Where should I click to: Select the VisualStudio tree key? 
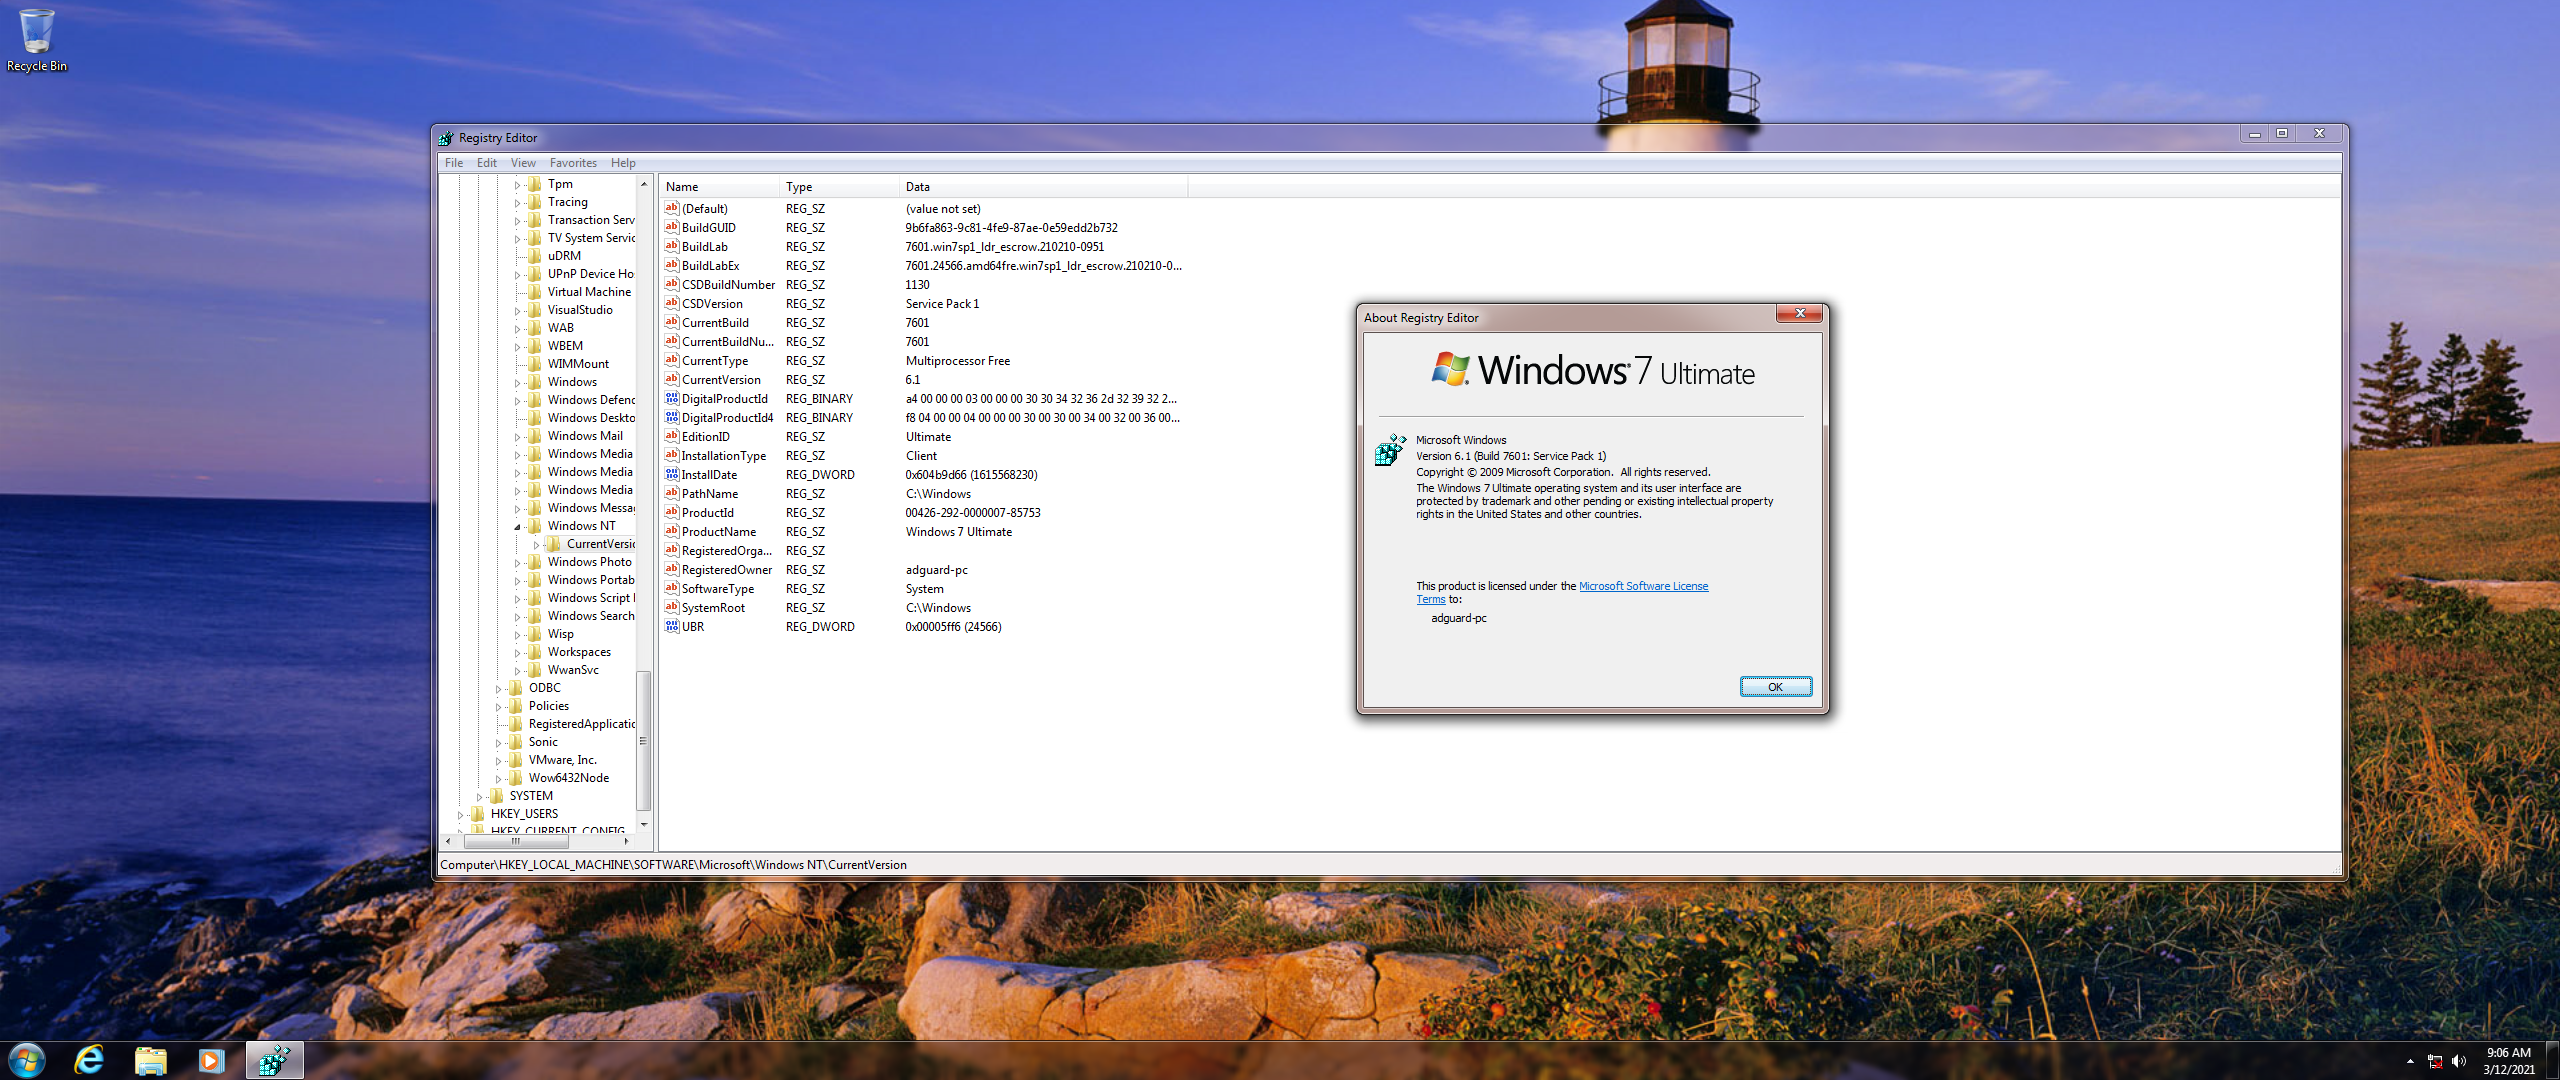click(580, 310)
